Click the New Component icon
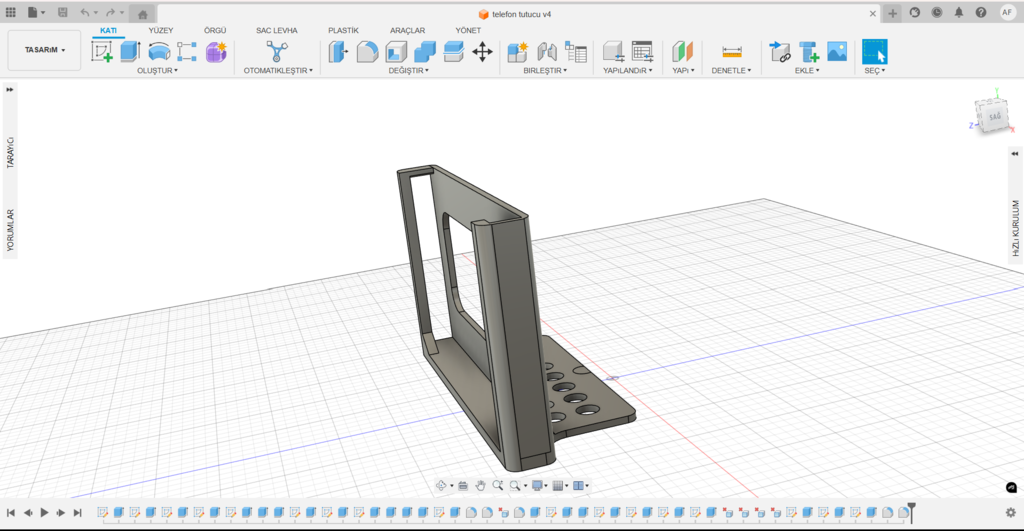The height and width of the screenshot is (531, 1024). coord(518,52)
